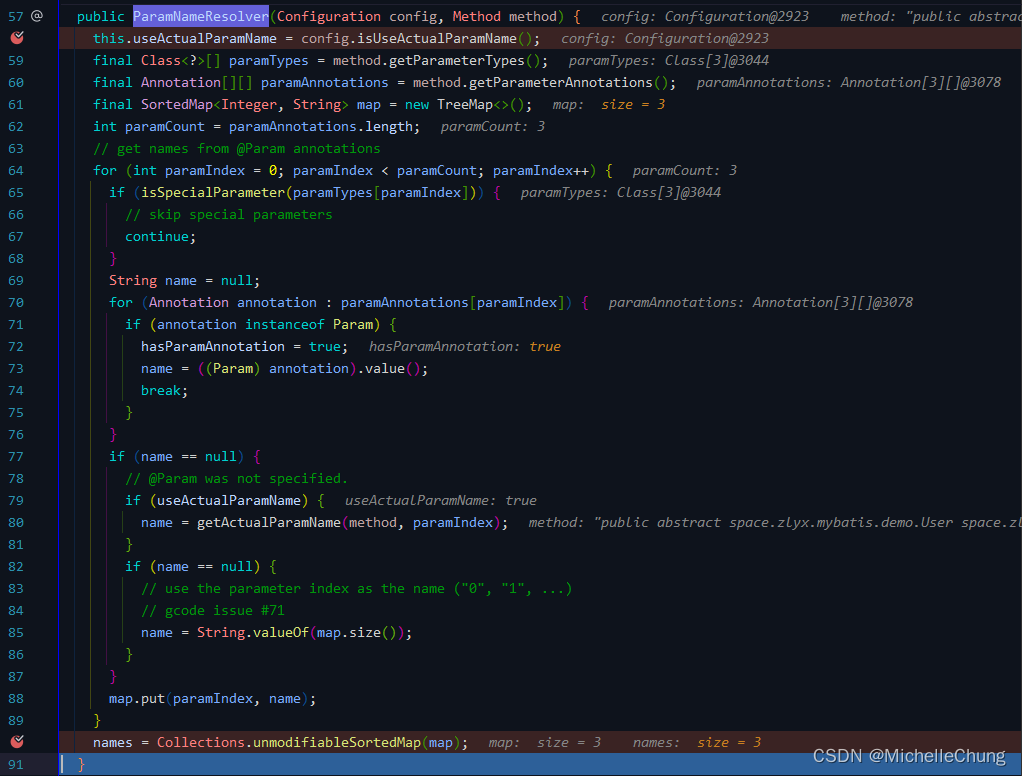1022x776 pixels.
Task: Click the 'use the parameter index as the name' comment
Action: tap(304, 589)
